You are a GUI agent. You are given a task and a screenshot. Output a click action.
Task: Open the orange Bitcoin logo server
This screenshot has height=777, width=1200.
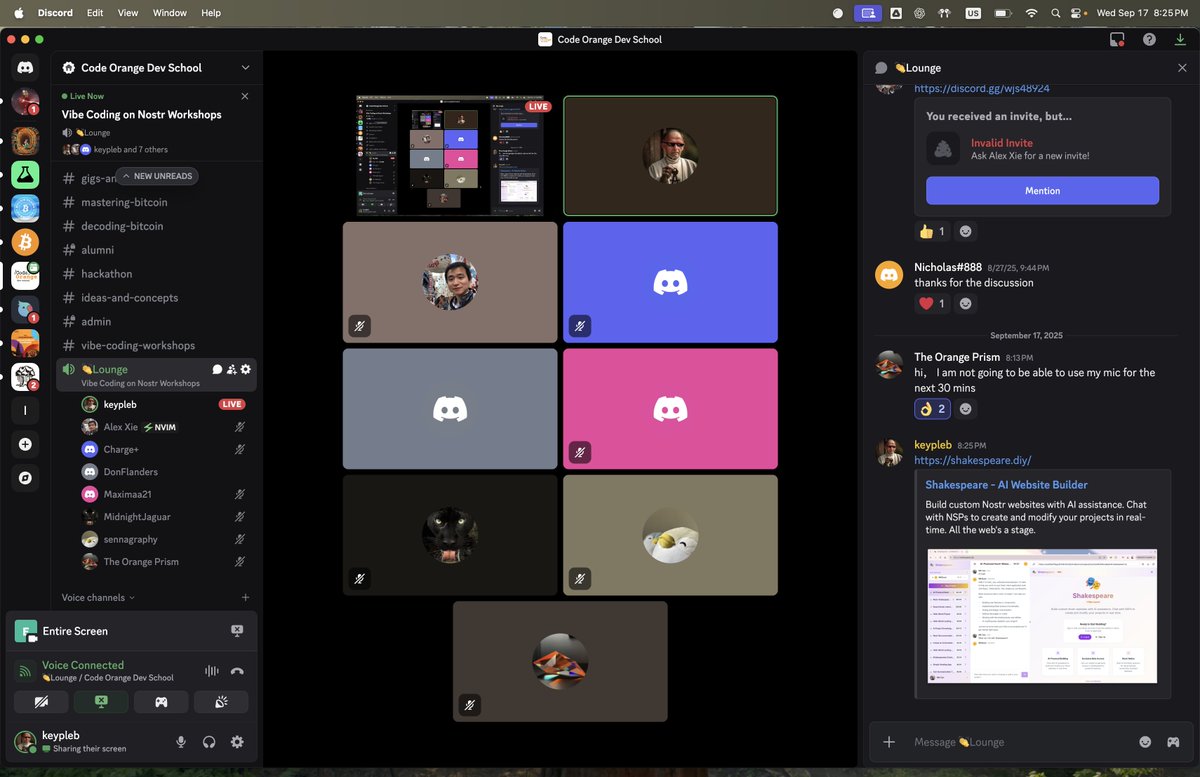coord(25,242)
